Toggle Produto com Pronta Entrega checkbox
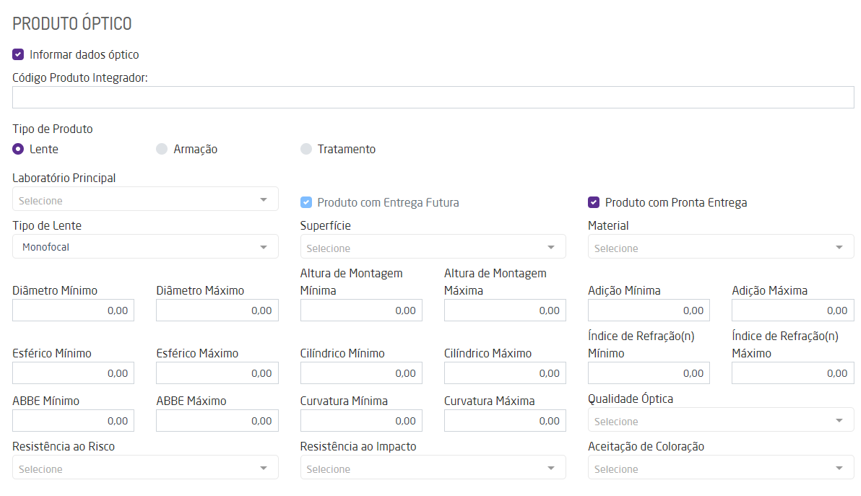Screen dimensions: 861x496 point(594,202)
